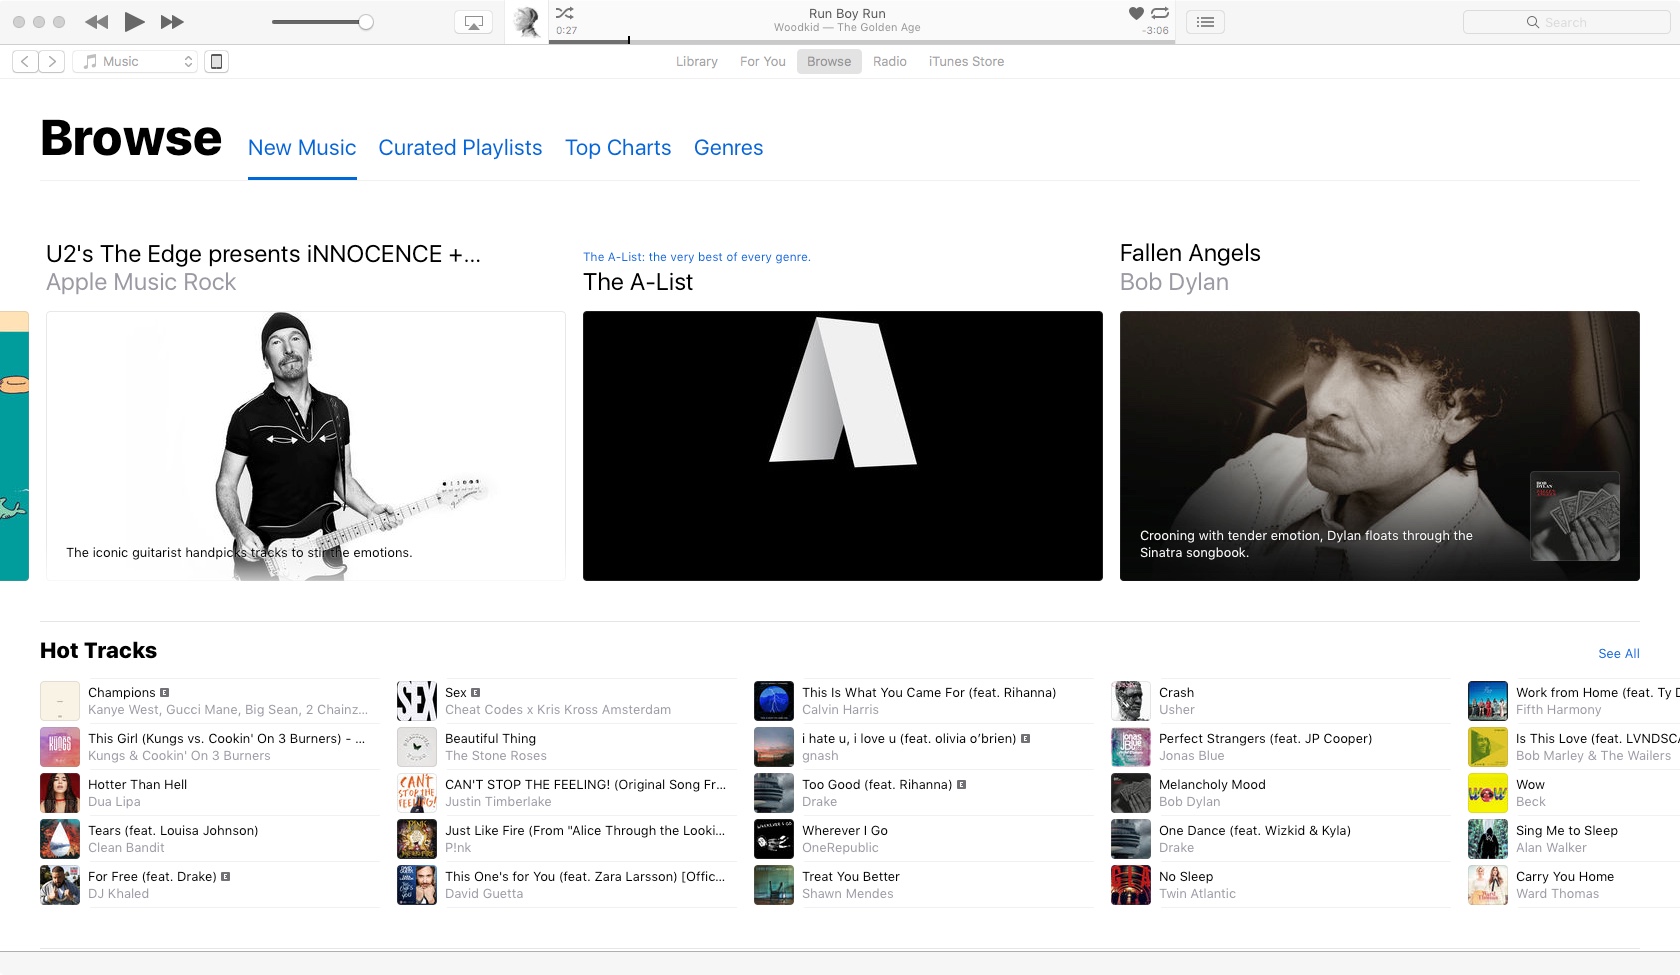Image resolution: width=1680 pixels, height=975 pixels.
Task: Click the Run Boy Run song title
Action: click(x=847, y=14)
